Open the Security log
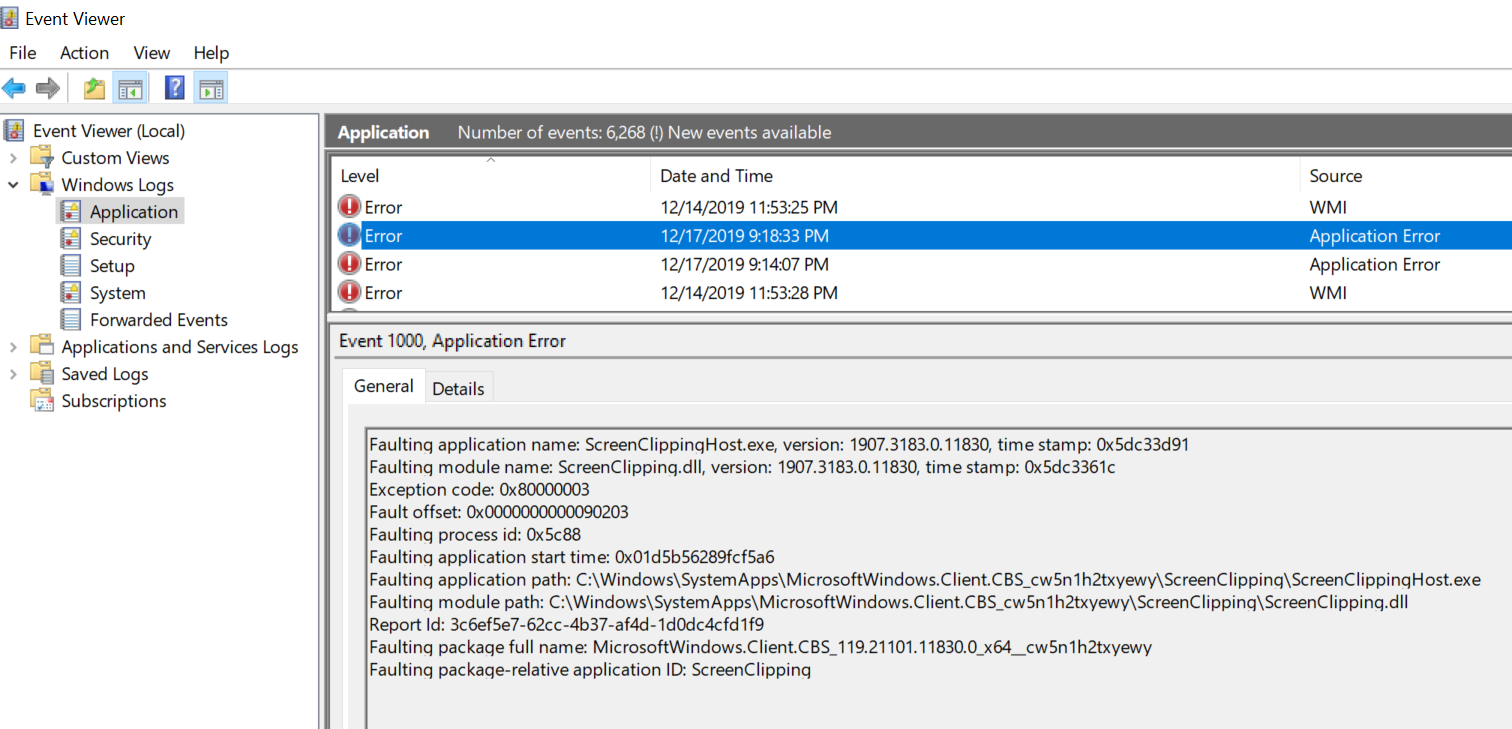 120,238
